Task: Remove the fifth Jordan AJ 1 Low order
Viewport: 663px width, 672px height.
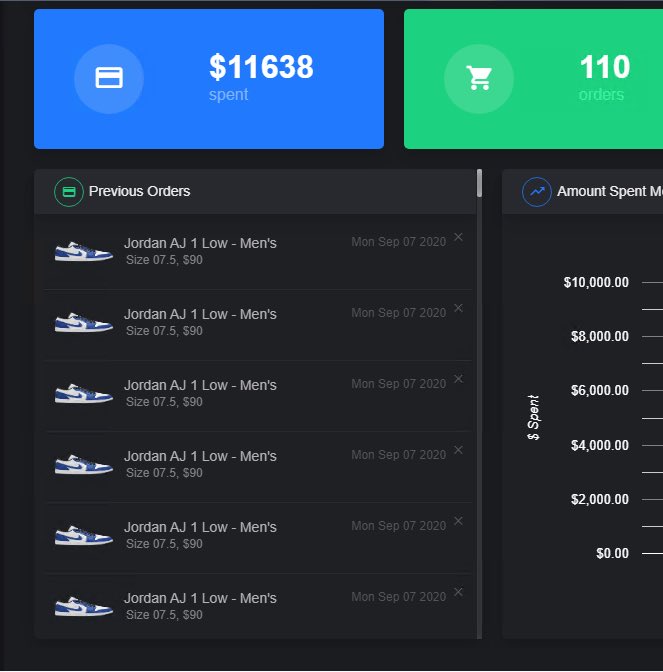Action: [x=458, y=521]
